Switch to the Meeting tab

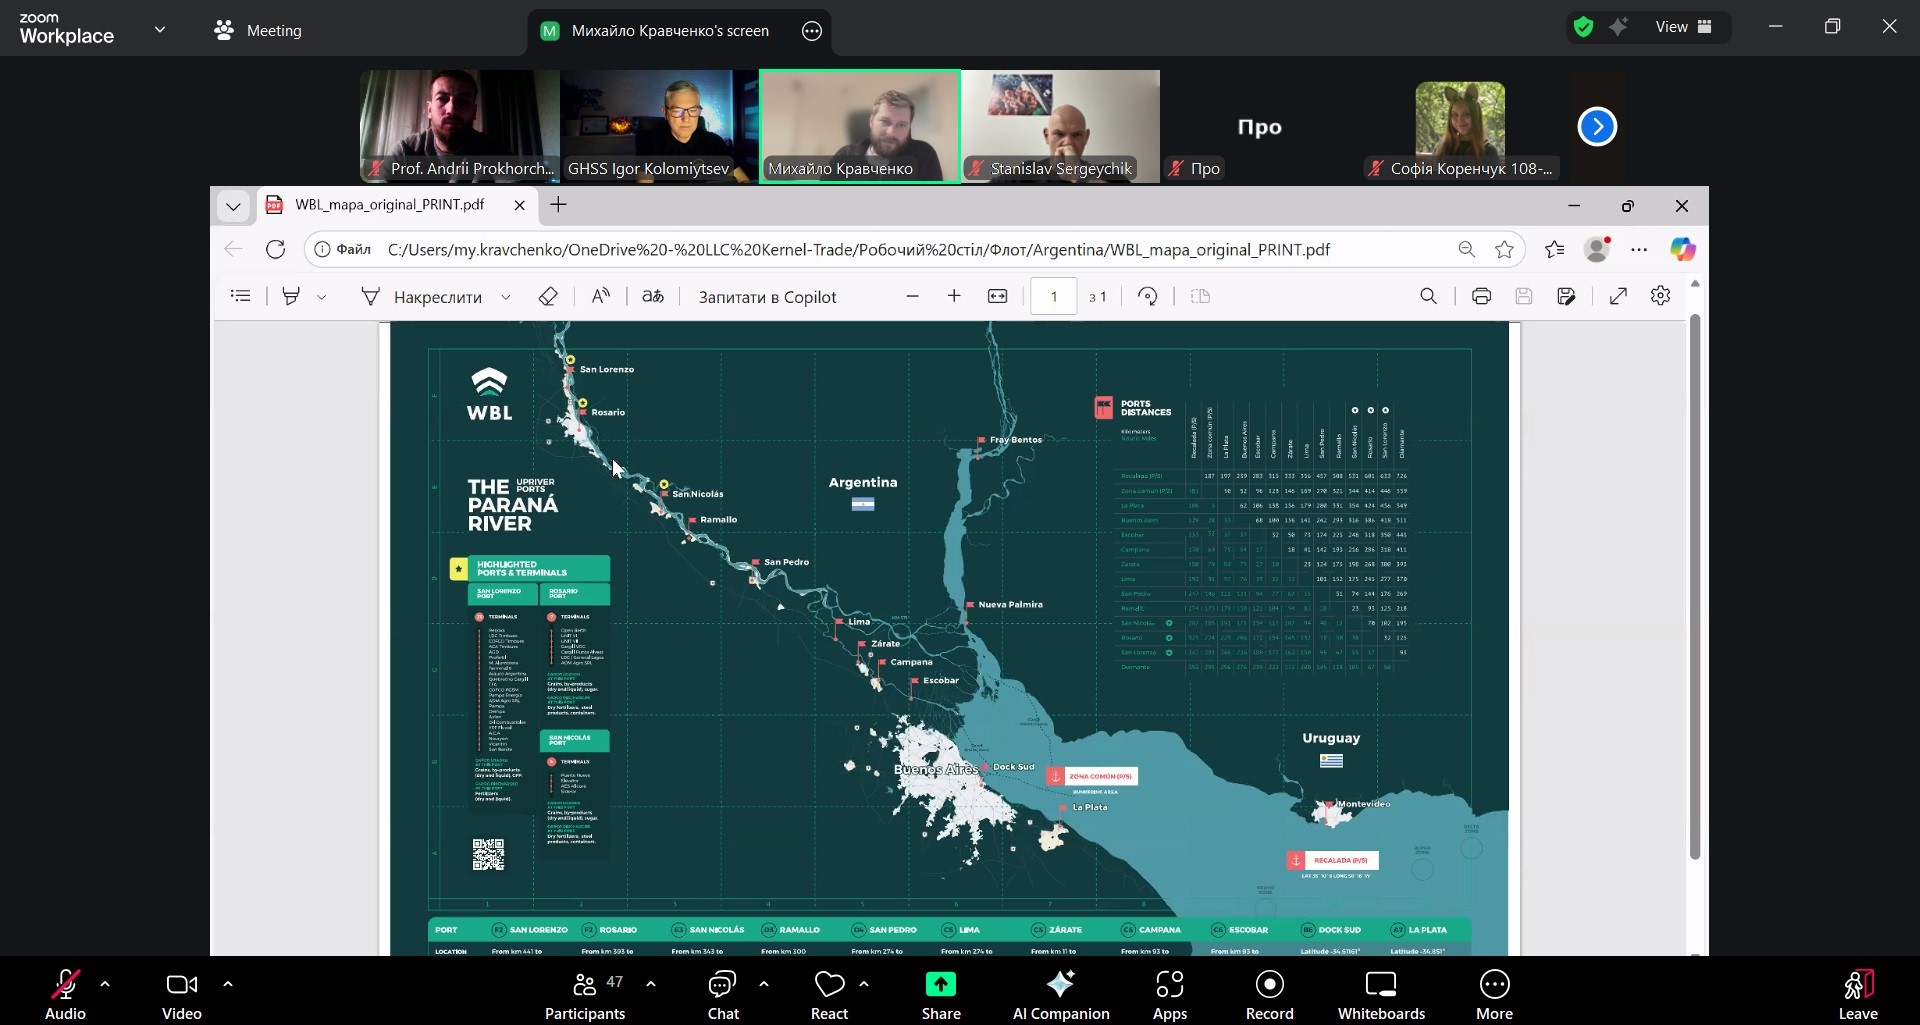[x=258, y=30]
